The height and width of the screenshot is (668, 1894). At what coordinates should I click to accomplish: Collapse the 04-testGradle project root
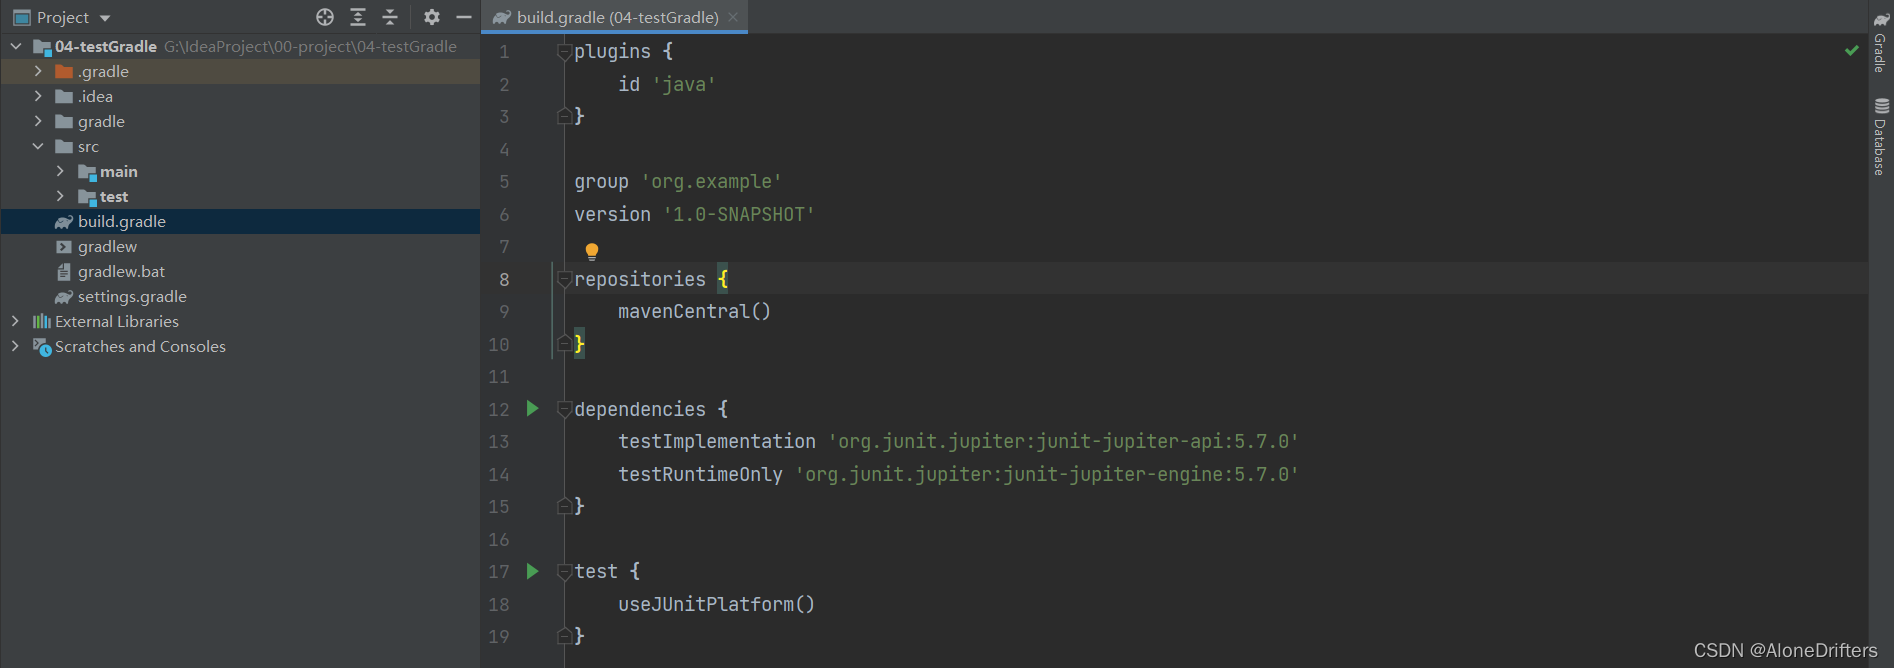[16, 46]
